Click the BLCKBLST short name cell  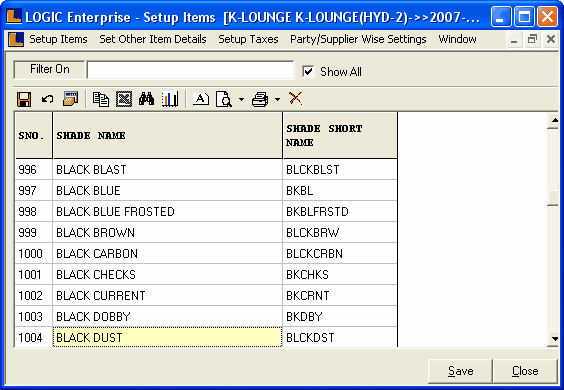click(340, 169)
